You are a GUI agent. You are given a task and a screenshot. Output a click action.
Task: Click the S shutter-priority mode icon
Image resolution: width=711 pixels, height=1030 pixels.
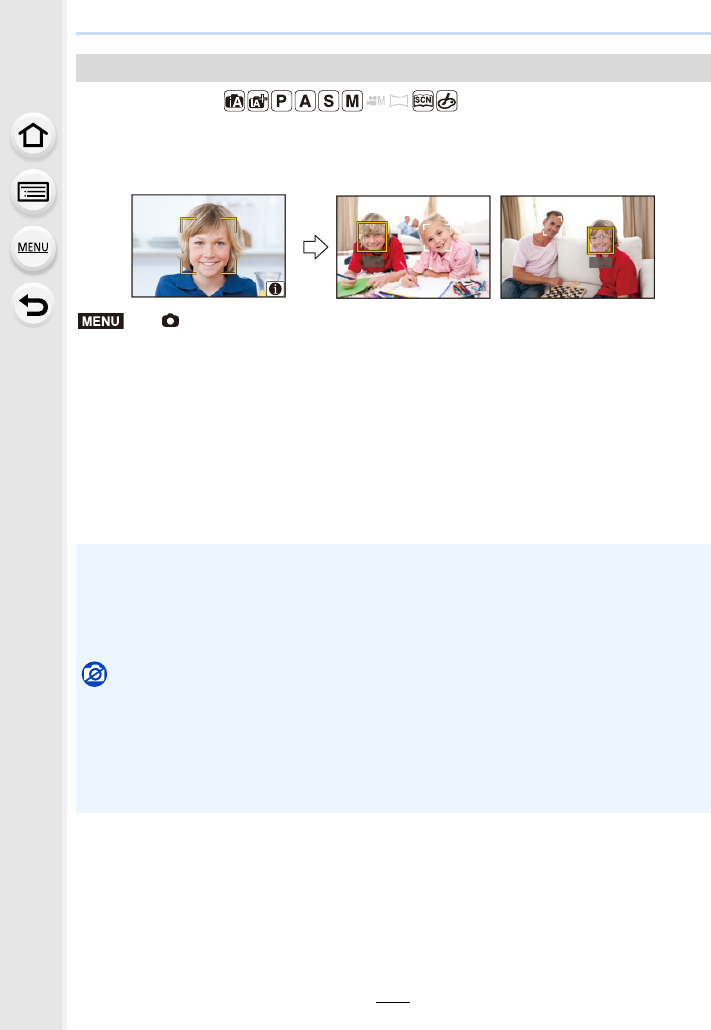(329, 101)
